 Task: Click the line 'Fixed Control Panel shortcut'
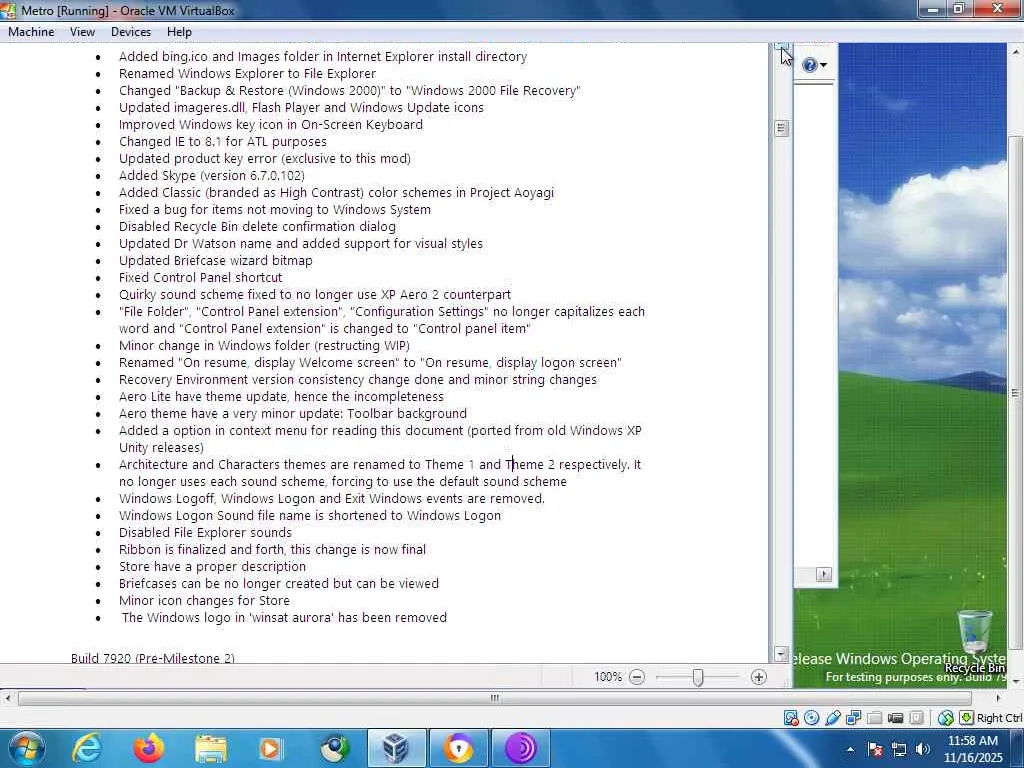[200, 278]
